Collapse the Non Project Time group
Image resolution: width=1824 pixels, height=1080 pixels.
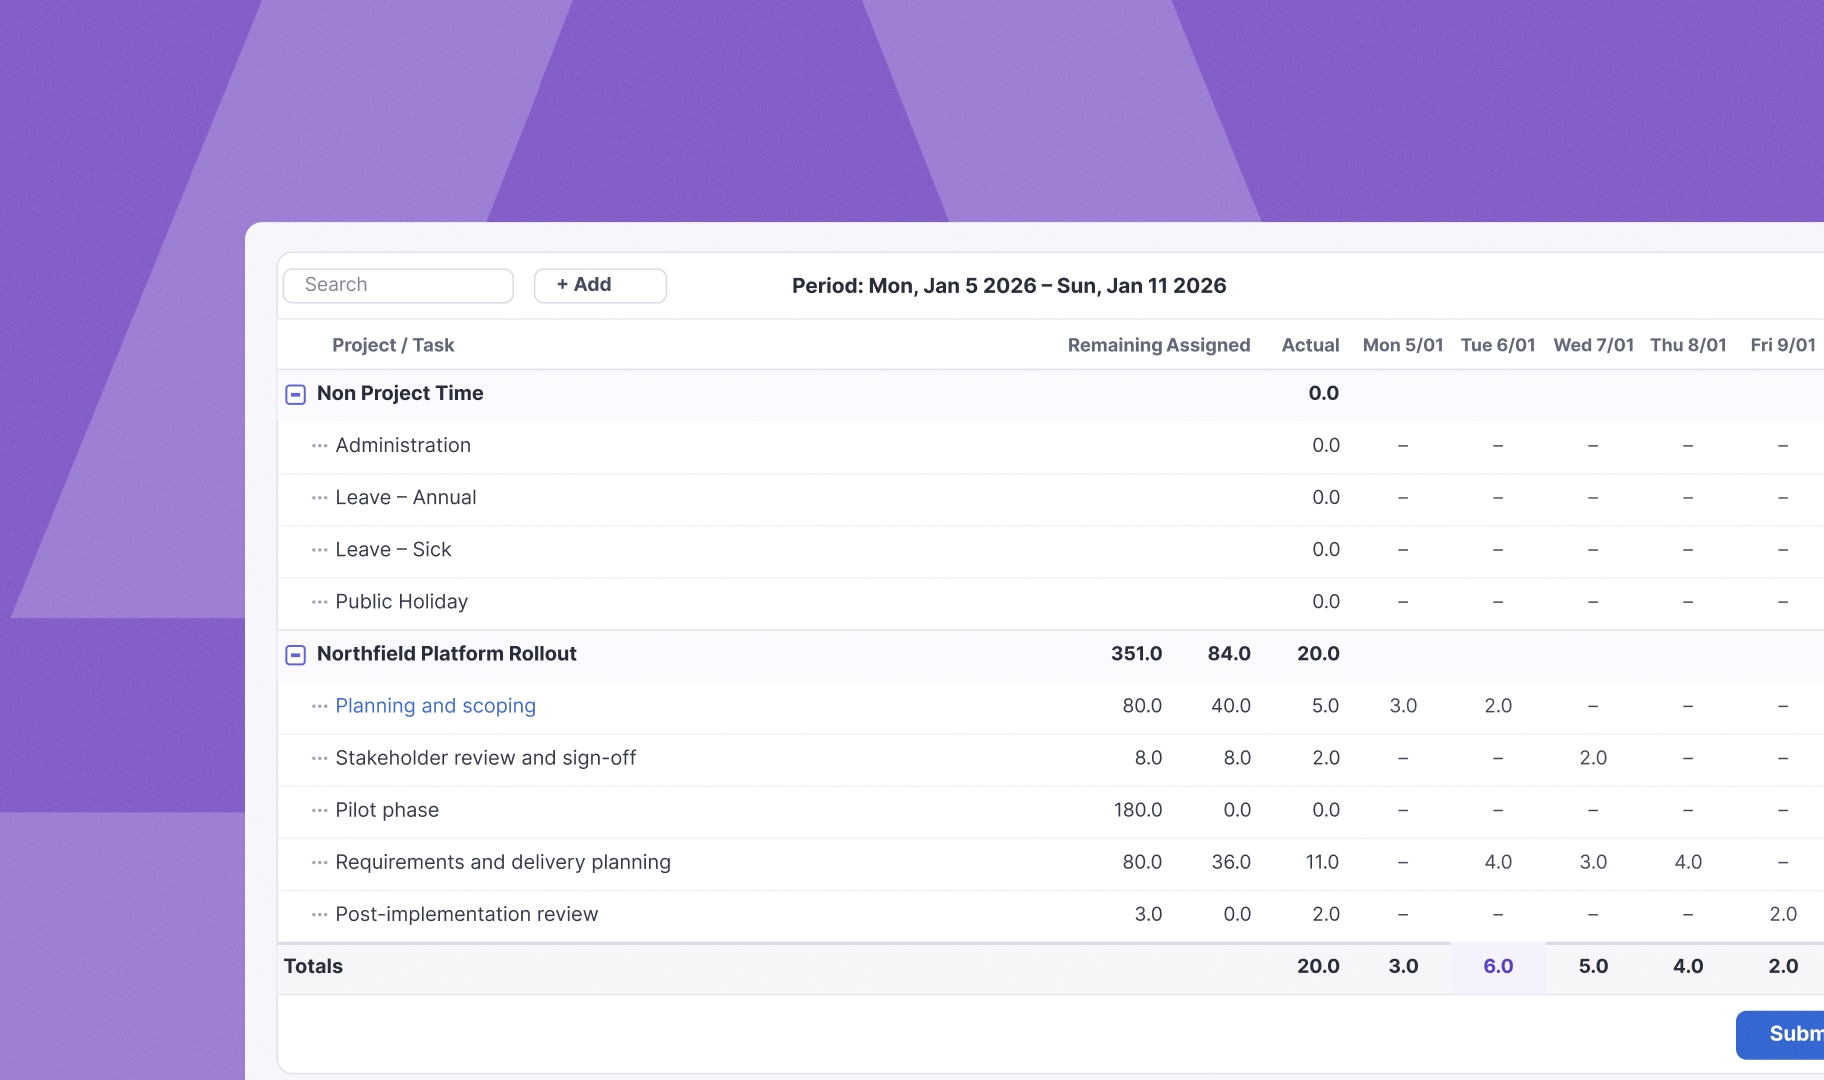295,394
